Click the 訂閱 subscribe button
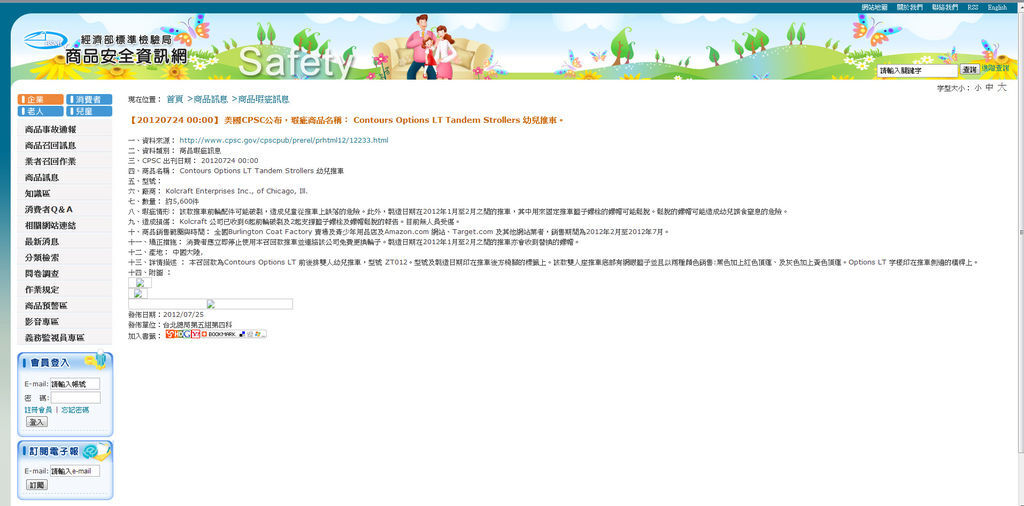 (37, 485)
